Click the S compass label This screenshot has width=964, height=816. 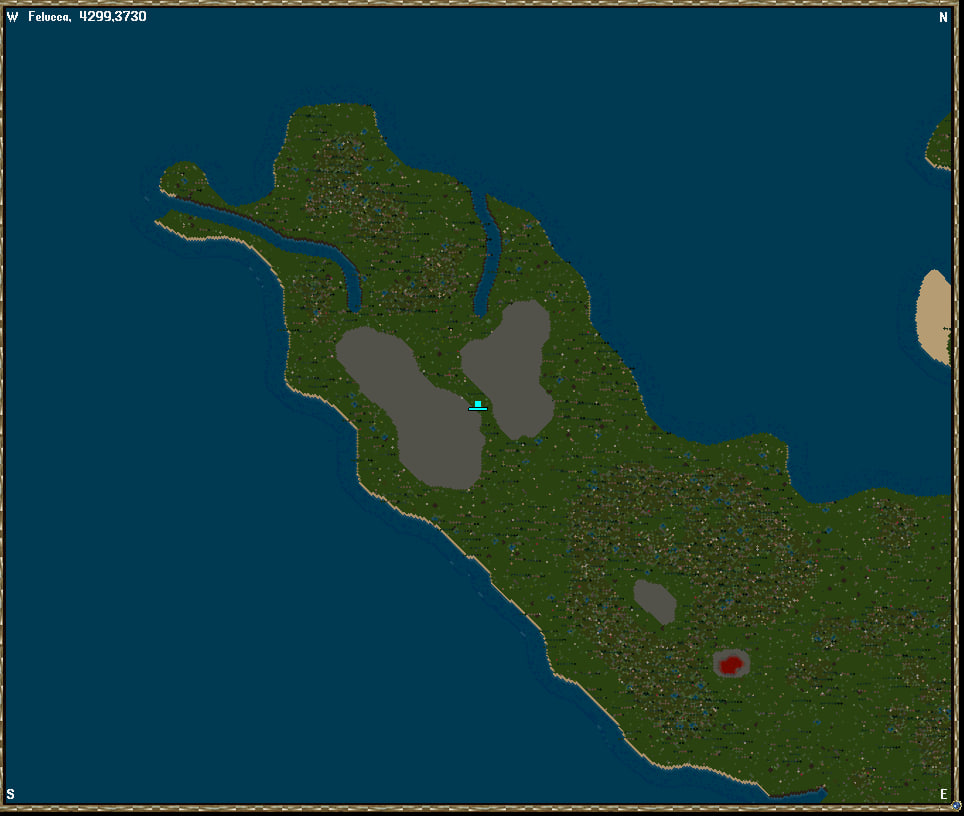[x=11, y=795]
